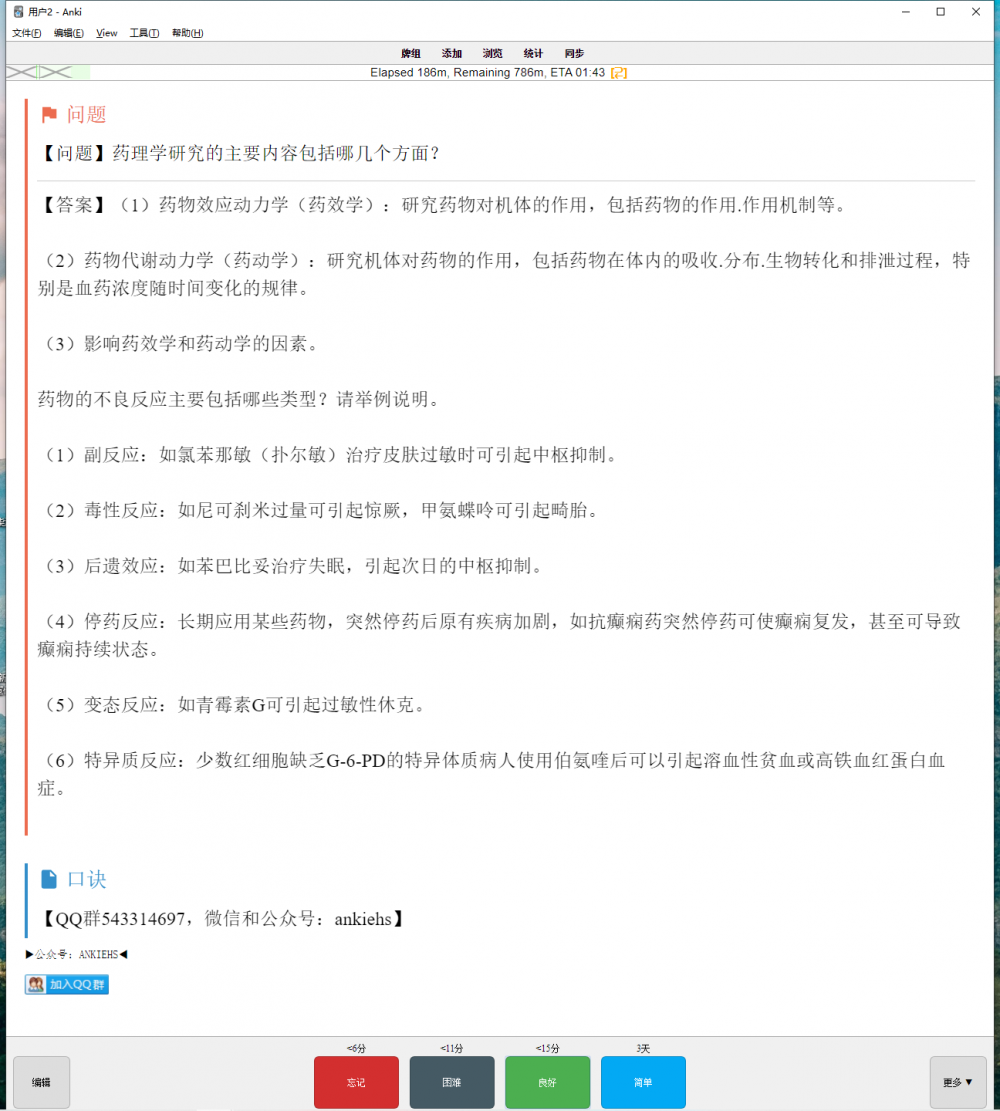
Task: Click the line starting '（5）变态反应'
Action: pos(234,705)
